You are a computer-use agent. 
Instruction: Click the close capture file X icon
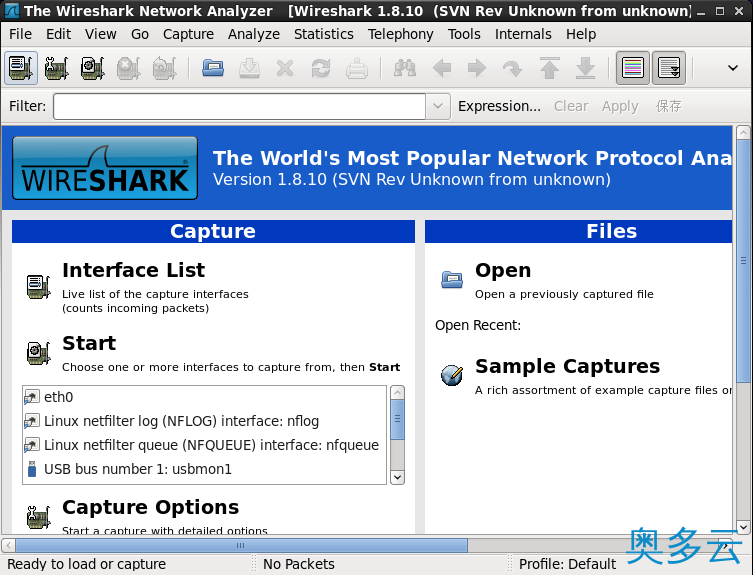285,68
